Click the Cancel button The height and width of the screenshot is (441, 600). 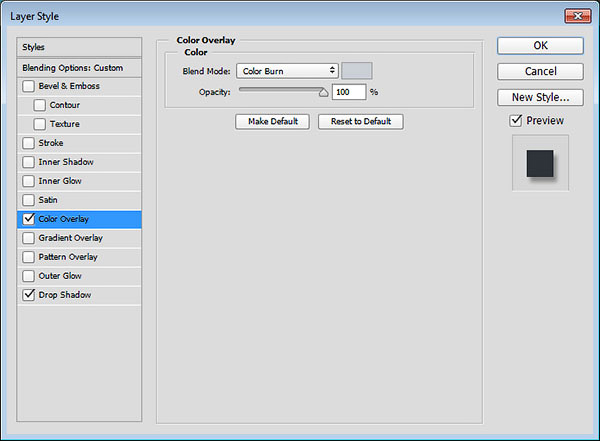pyautogui.click(x=540, y=72)
